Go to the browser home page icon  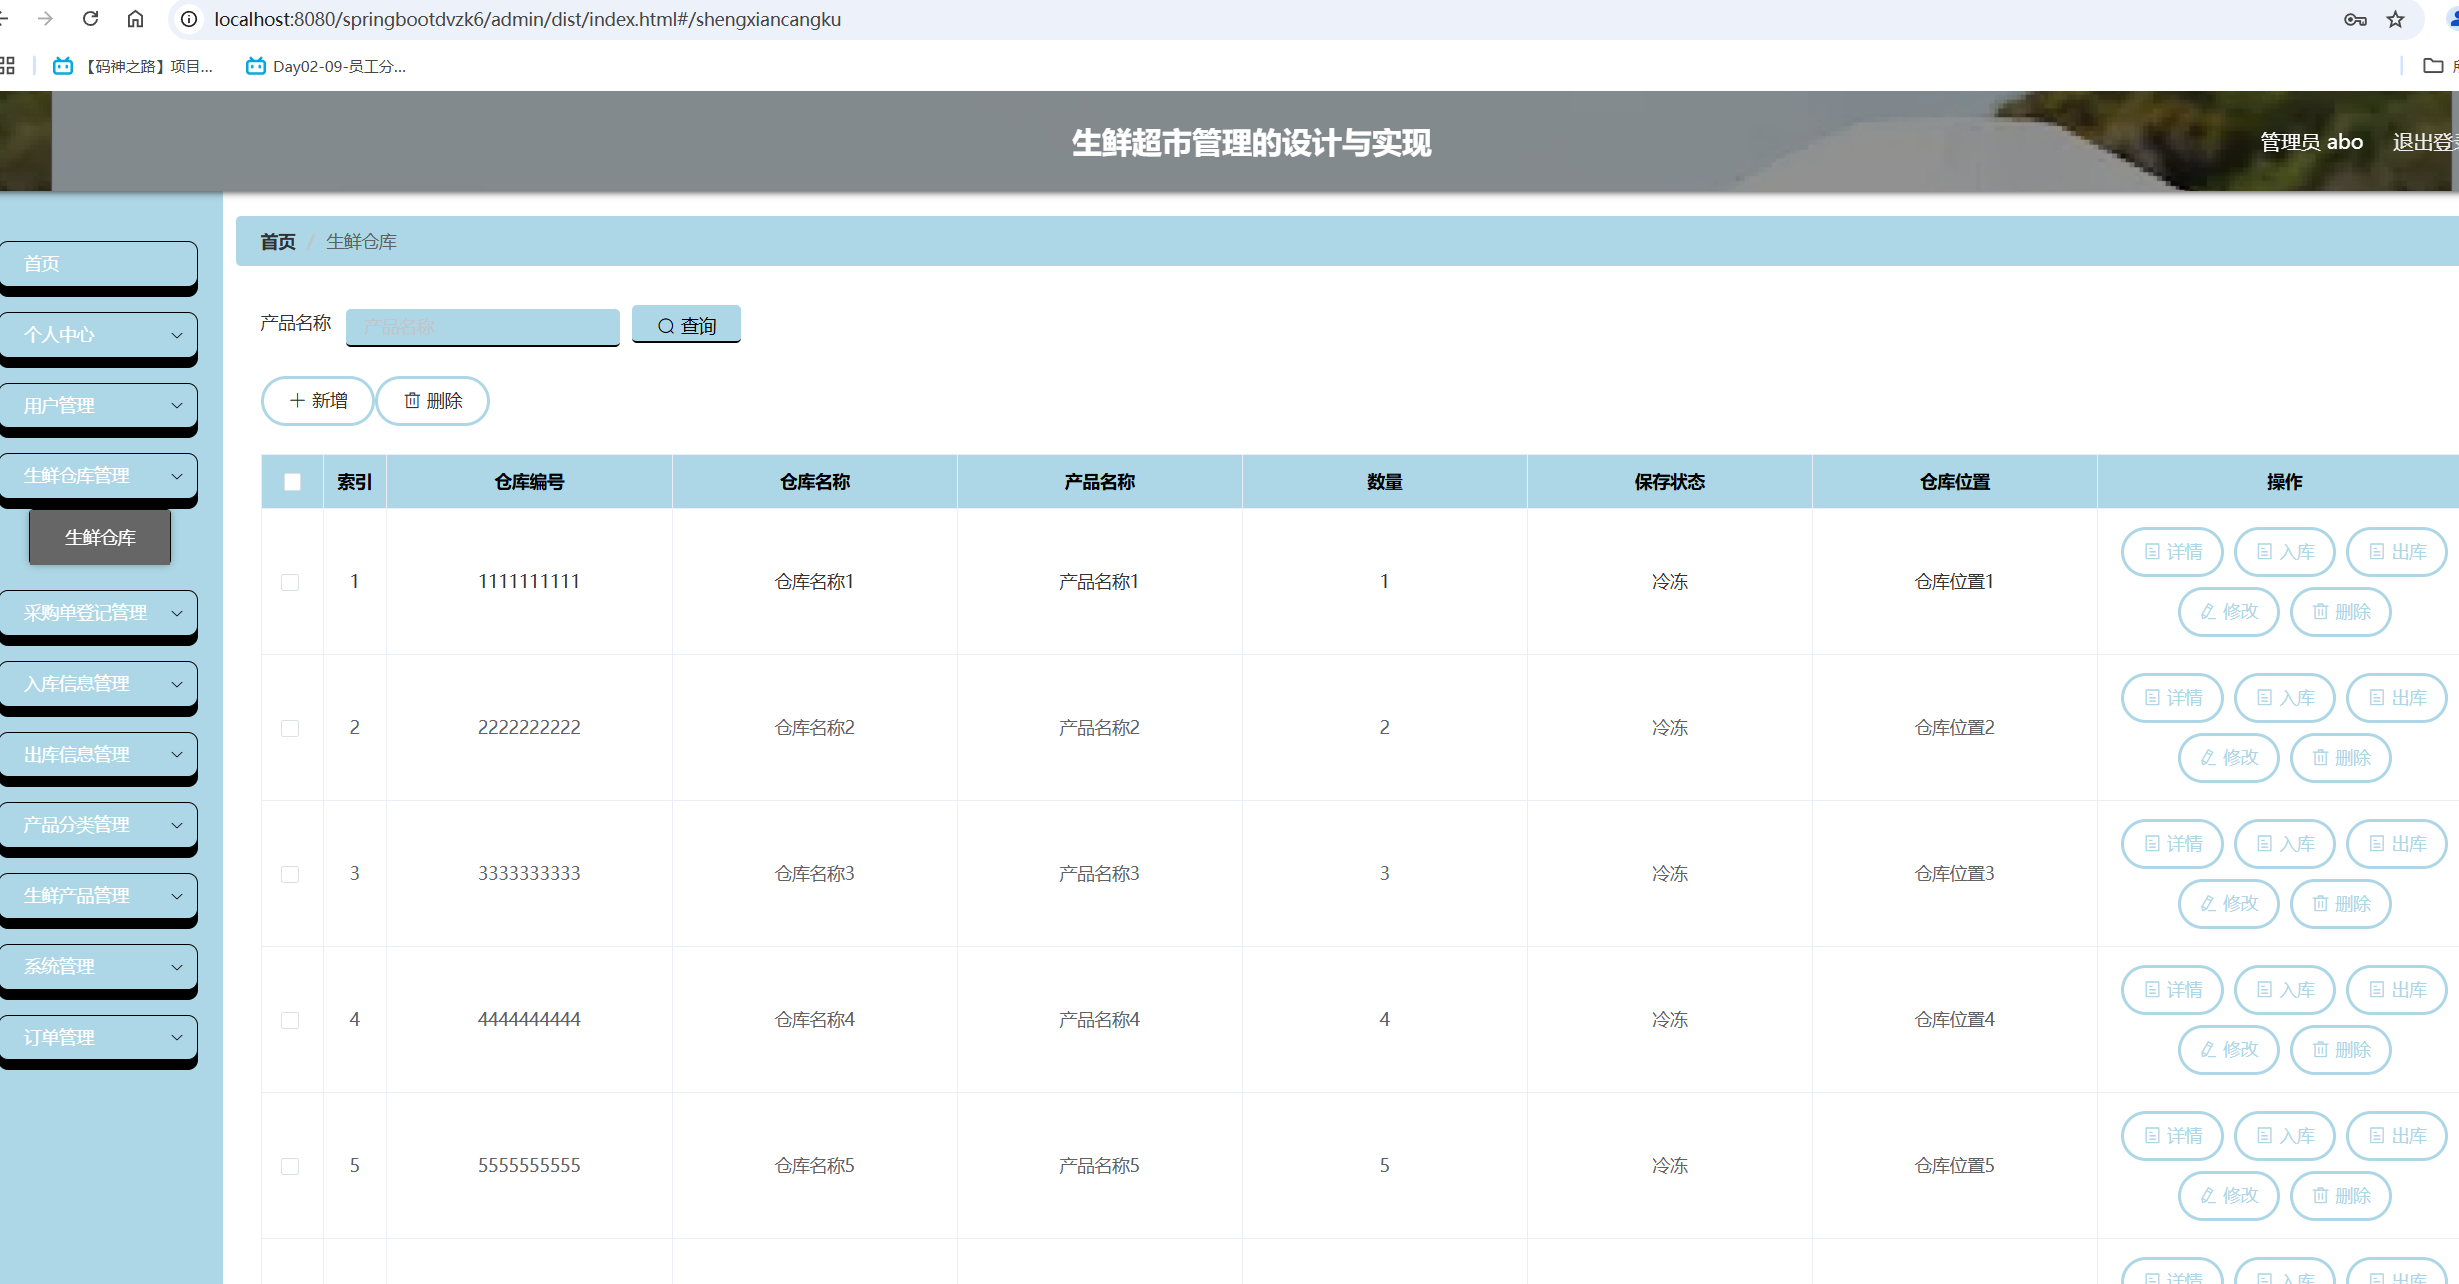pyautogui.click(x=135, y=19)
